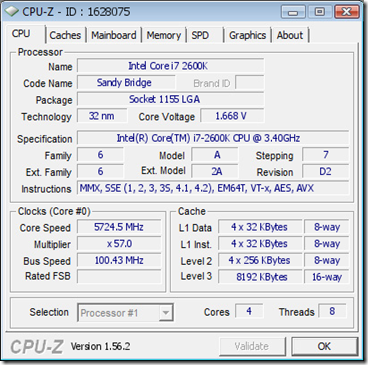
Task: Open the Graphics tab
Action: point(247,35)
